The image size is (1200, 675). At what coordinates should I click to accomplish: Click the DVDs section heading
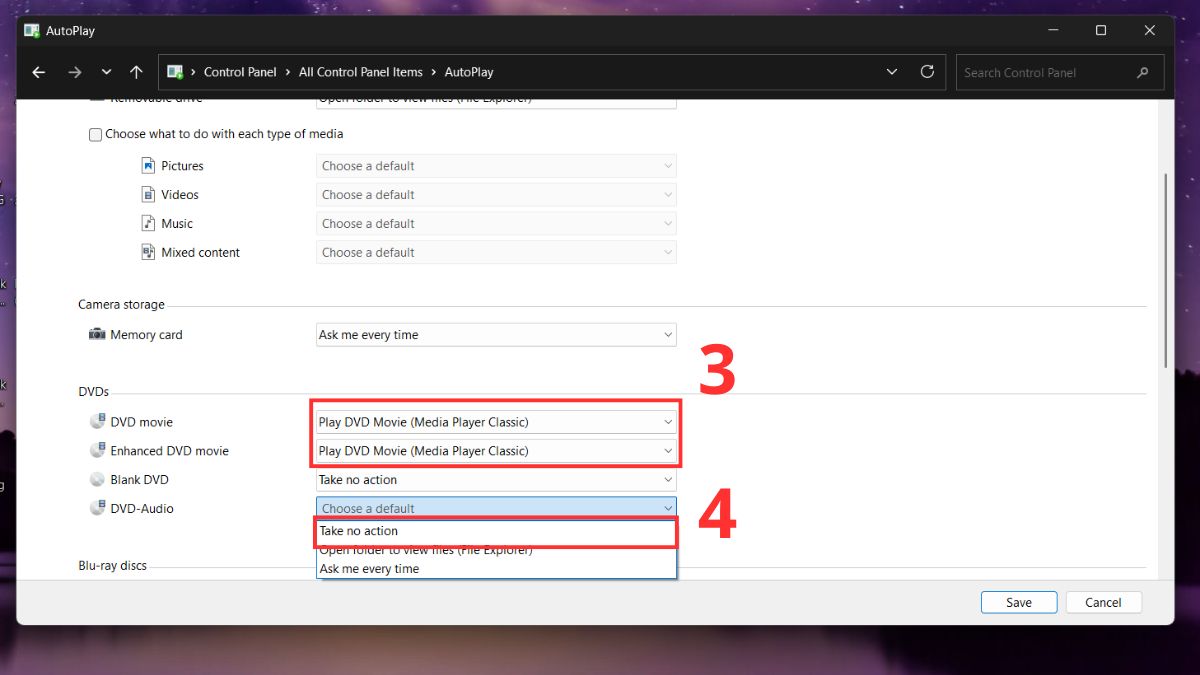click(x=93, y=392)
